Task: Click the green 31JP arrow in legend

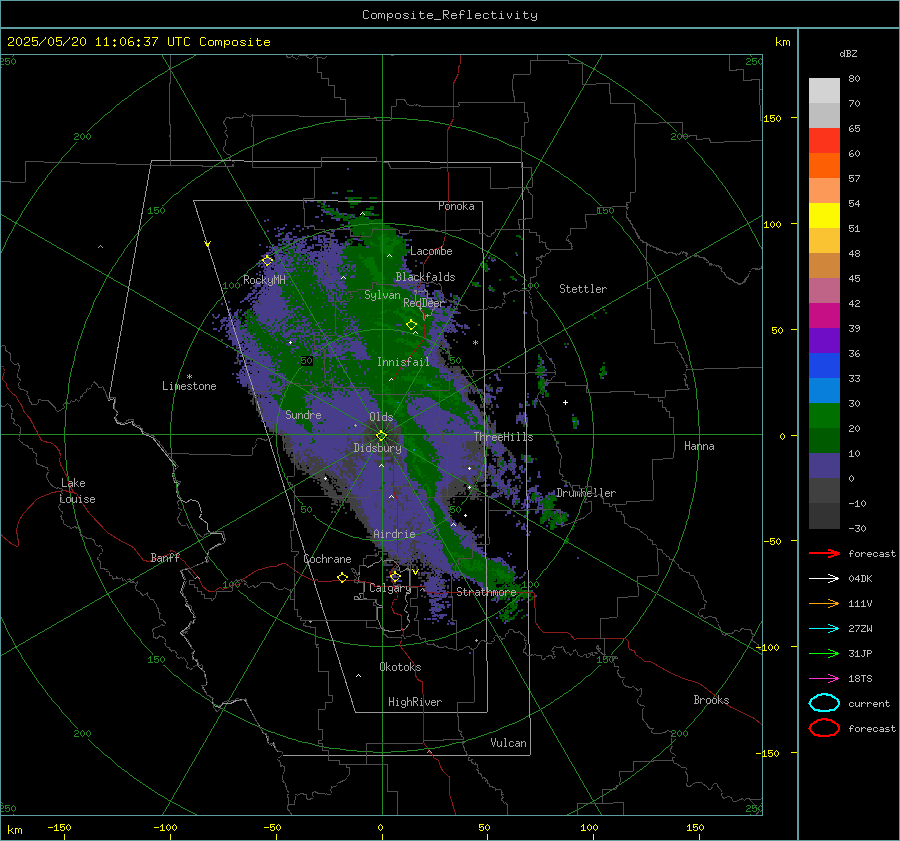Action: [x=824, y=653]
